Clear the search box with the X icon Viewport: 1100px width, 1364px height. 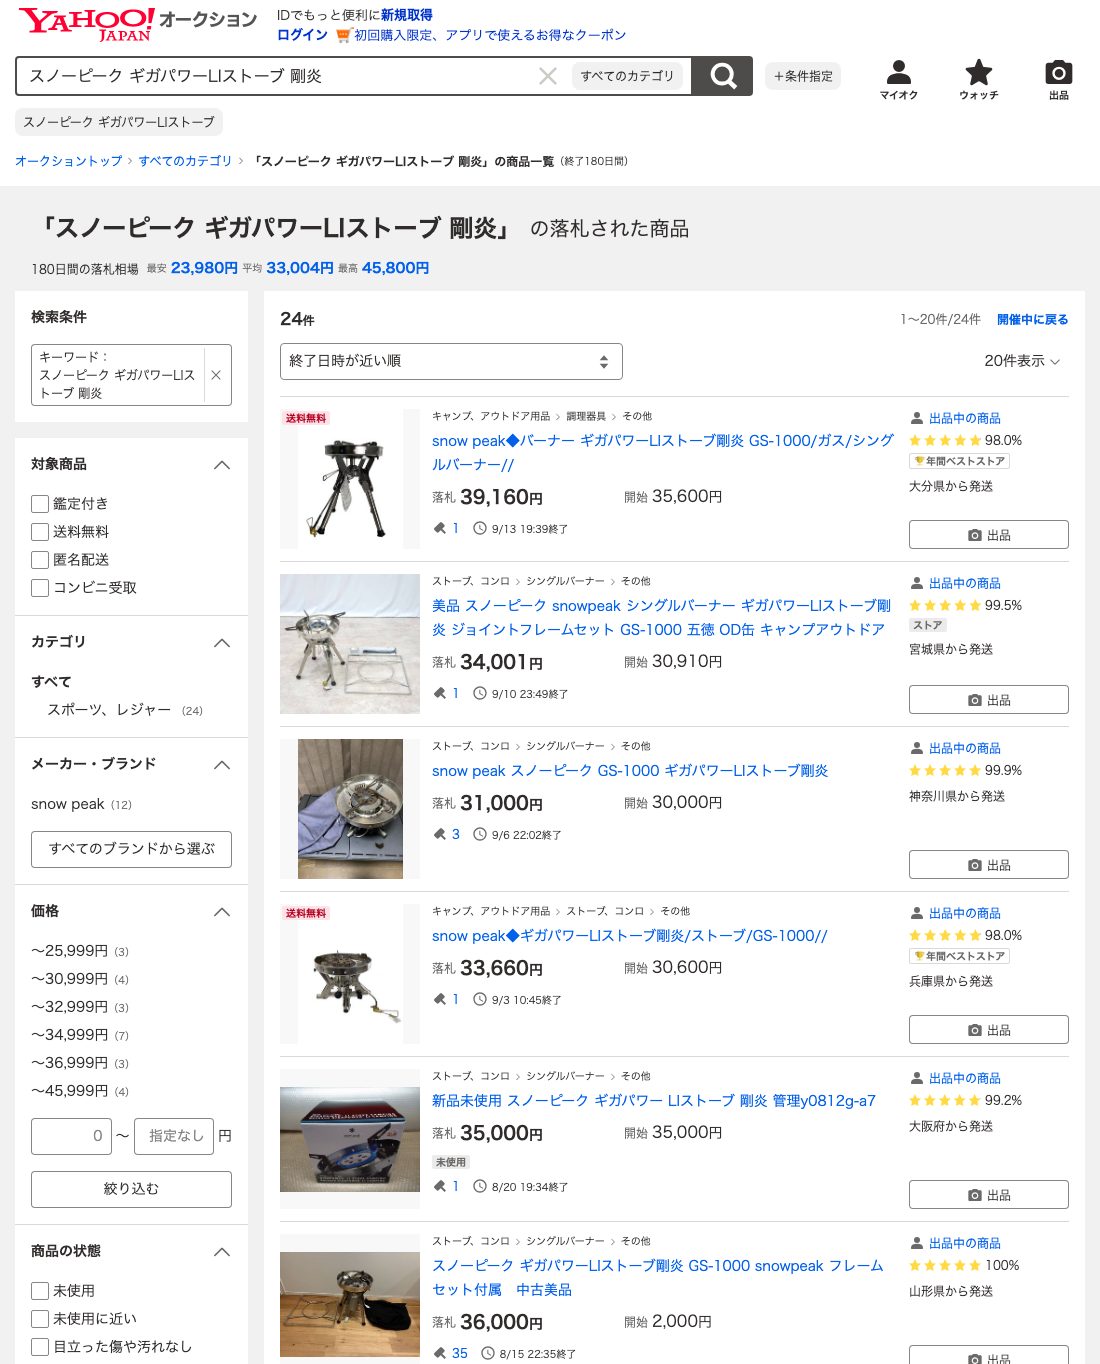[548, 76]
